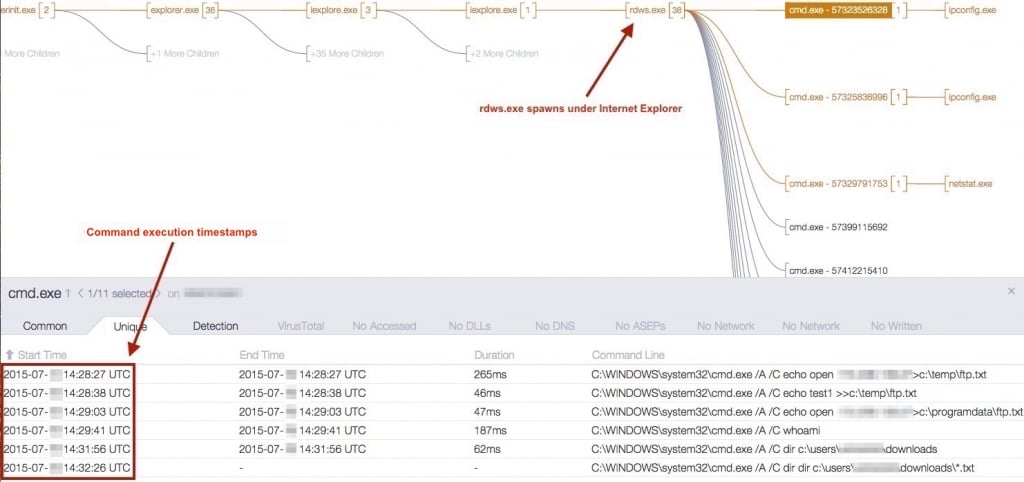Viewport: 1024px width, 482px height.
Task: Sort by Start Time arrow icon
Action: point(10,355)
